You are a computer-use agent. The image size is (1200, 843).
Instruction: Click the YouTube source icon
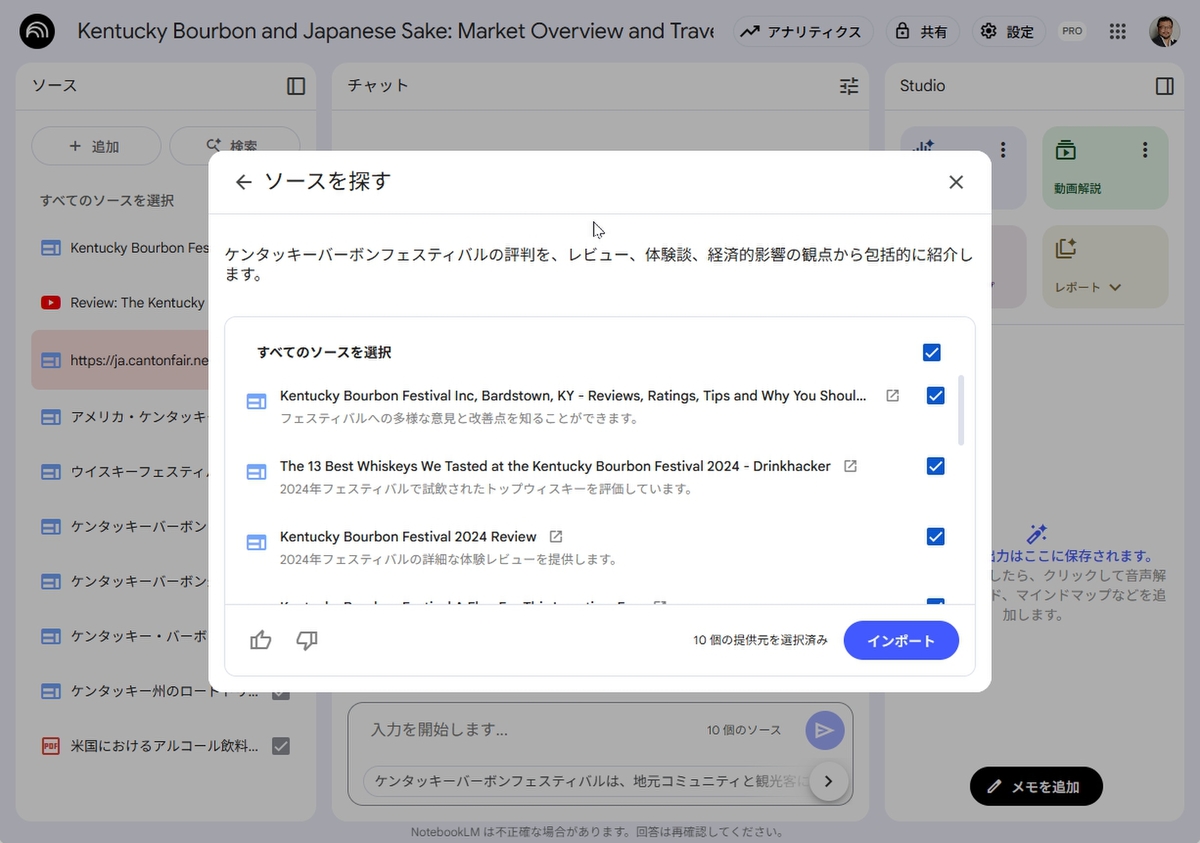coord(51,303)
